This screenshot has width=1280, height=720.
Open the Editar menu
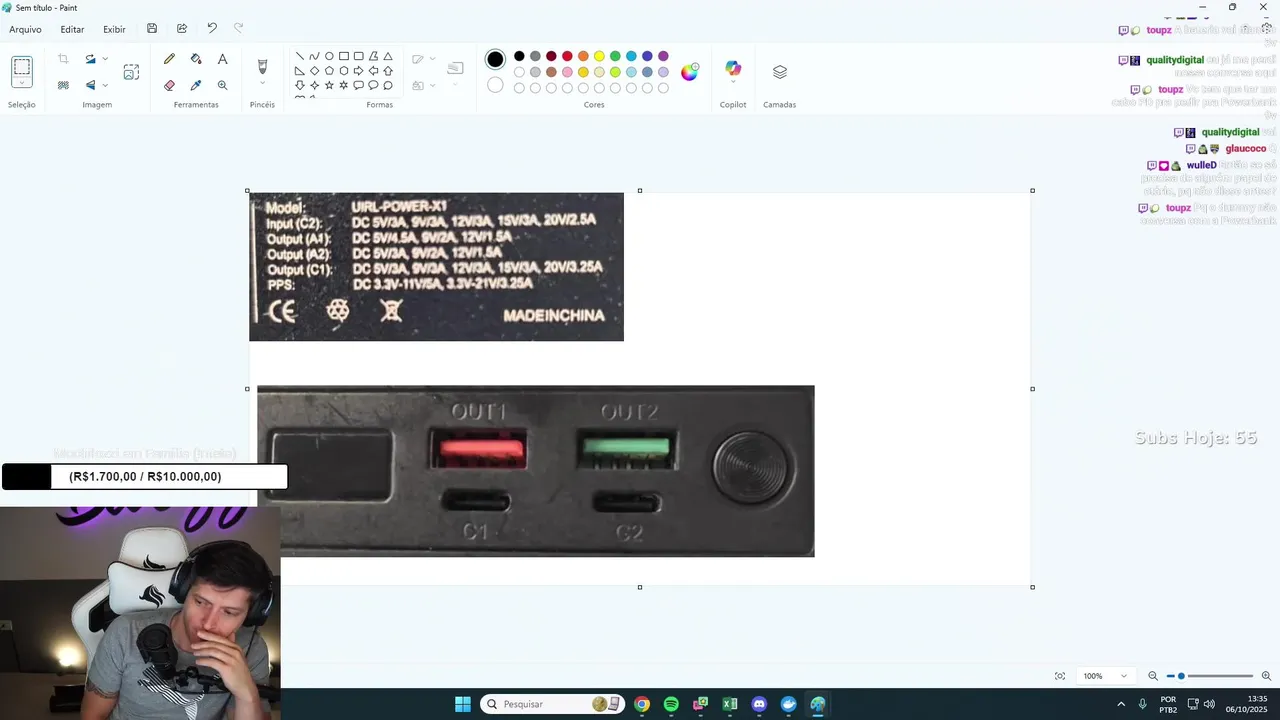(72, 29)
